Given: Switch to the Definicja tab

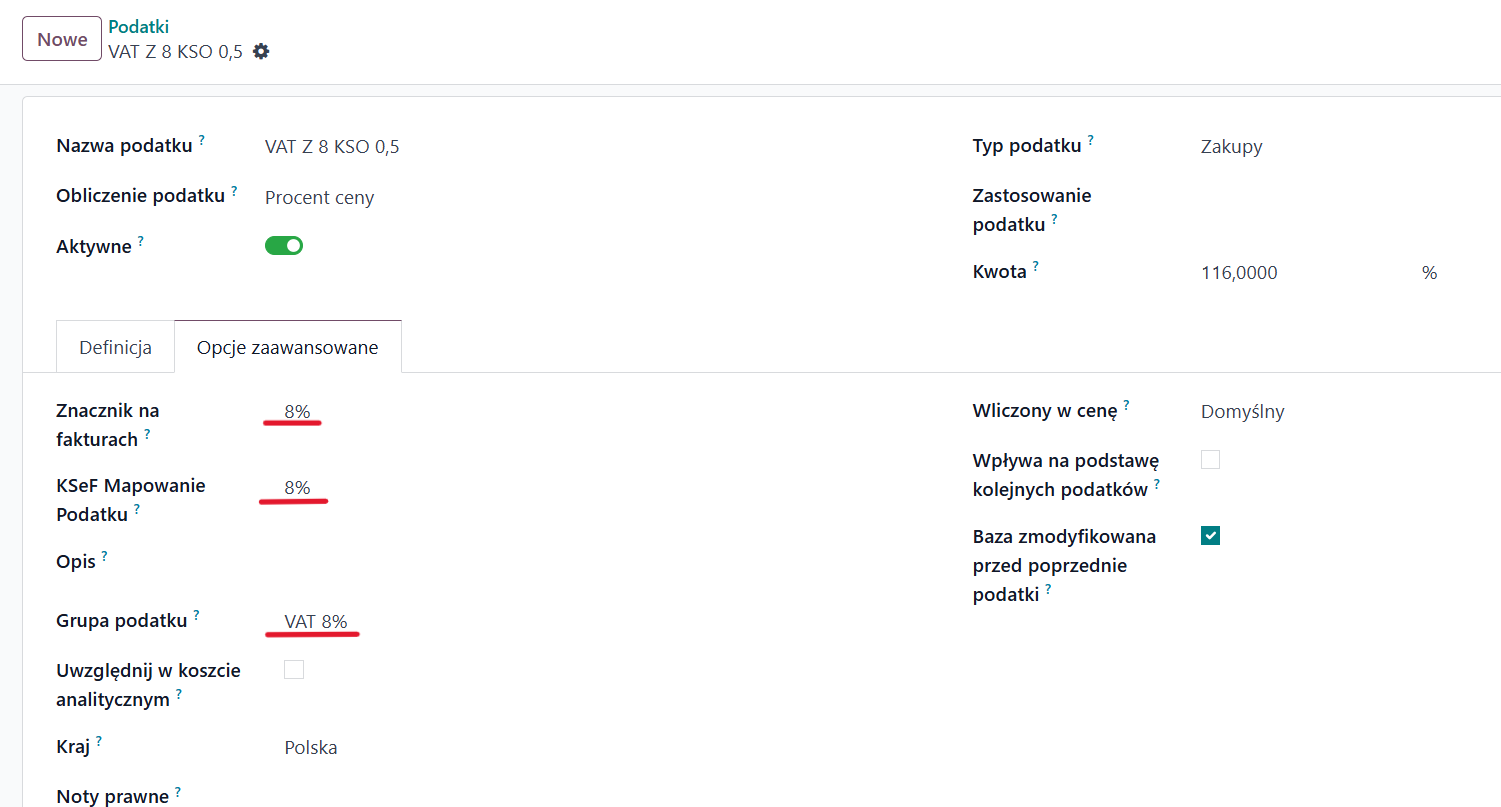Looking at the screenshot, I should click(116, 348).
